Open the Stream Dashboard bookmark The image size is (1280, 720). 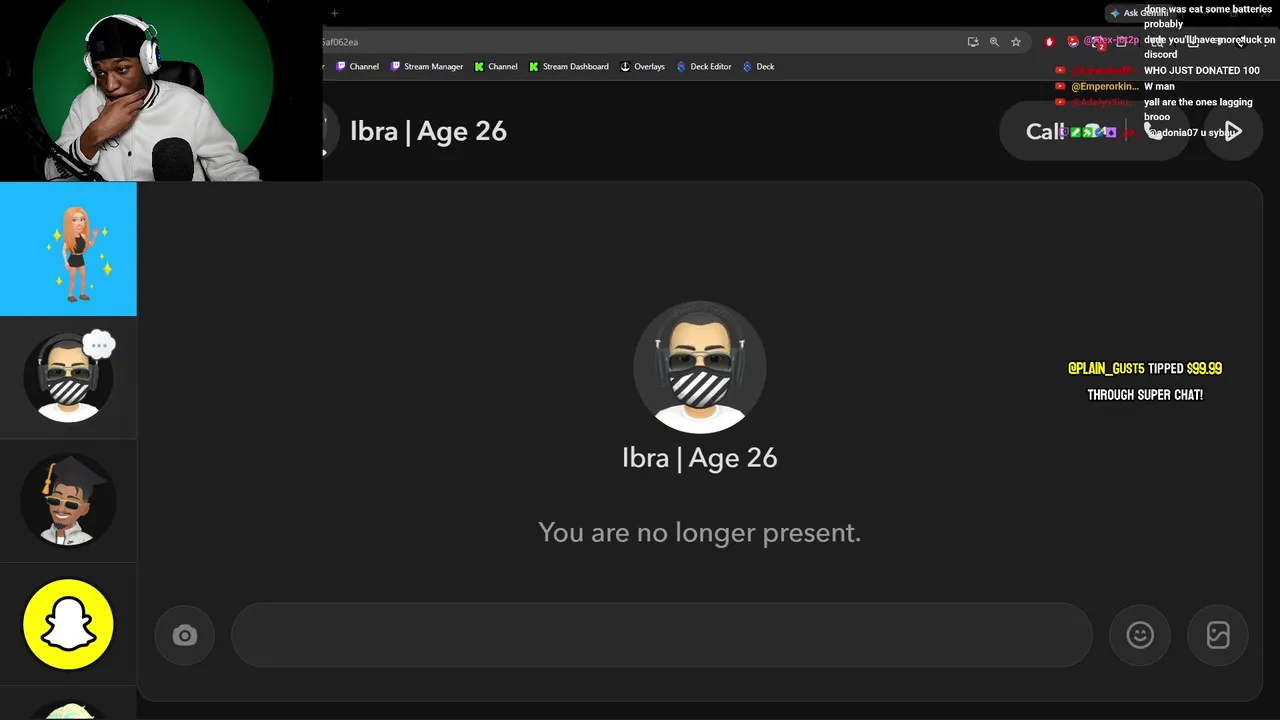point(568,67)
